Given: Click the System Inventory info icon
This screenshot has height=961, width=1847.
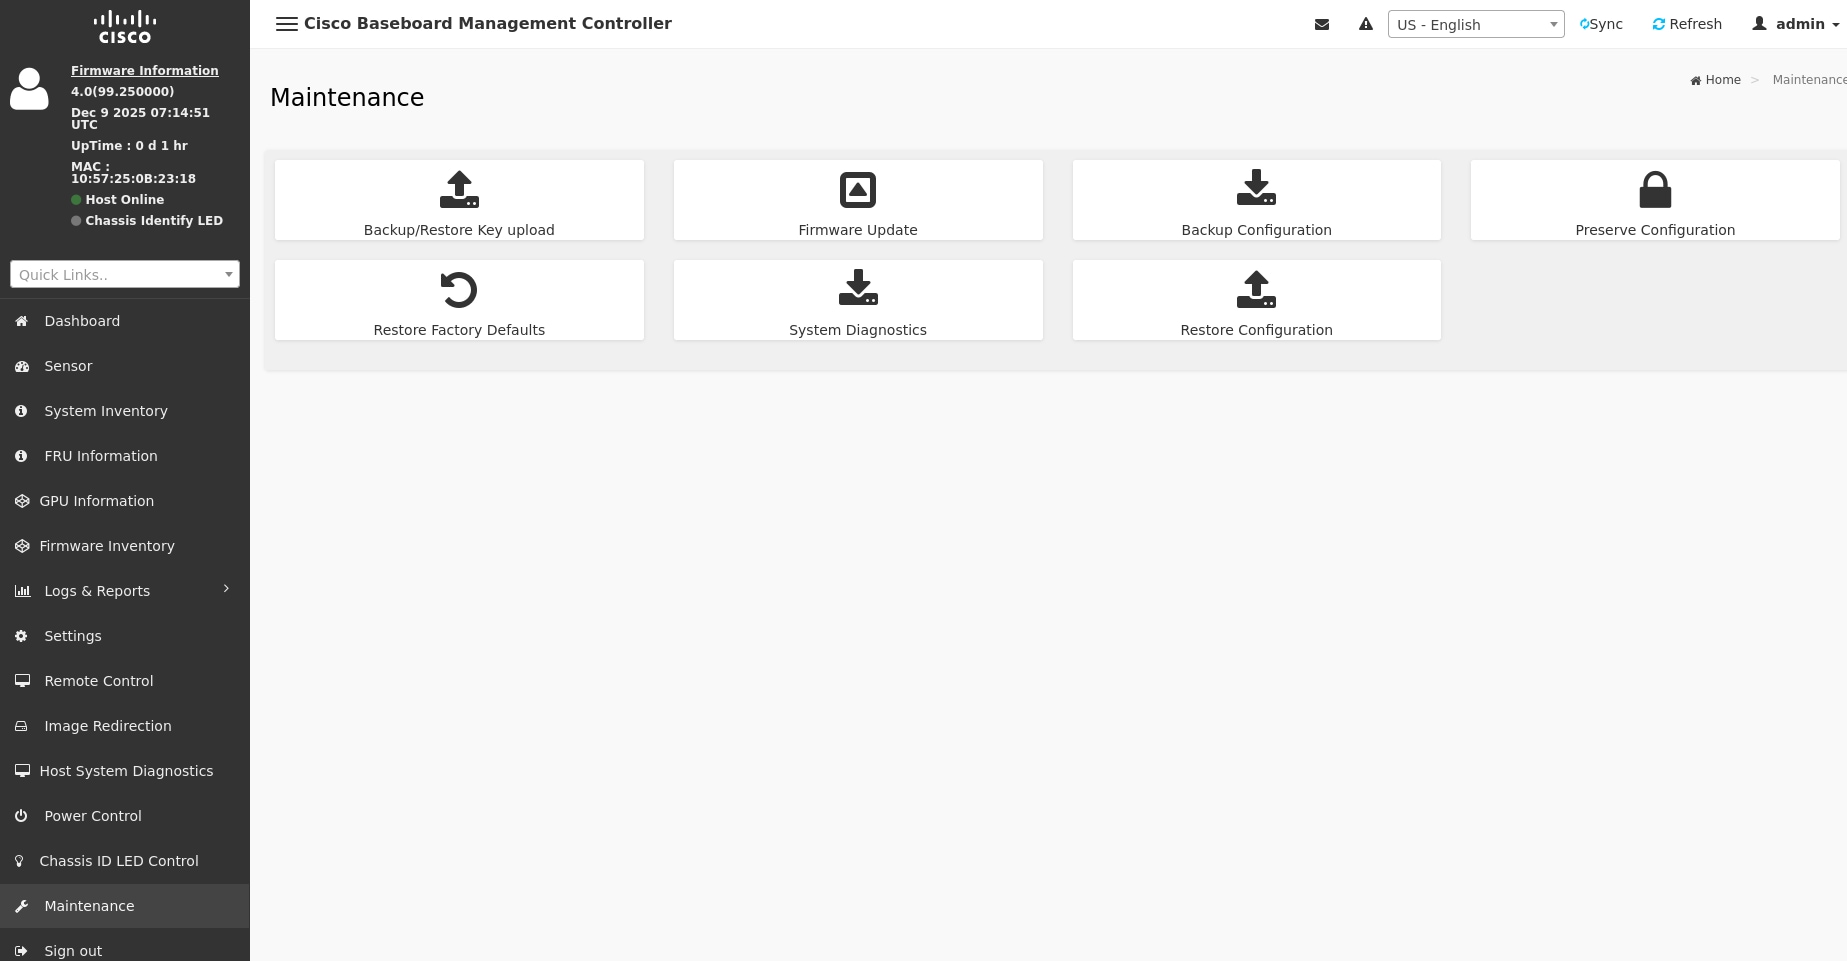Looking at the screenshot, I should click(x=21, y=411).
